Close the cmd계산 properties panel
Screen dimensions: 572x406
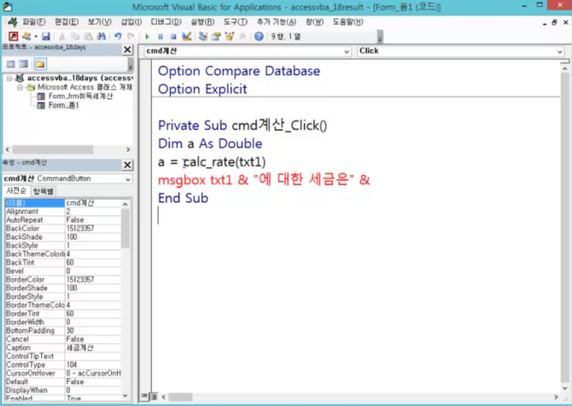click(127, 165)
